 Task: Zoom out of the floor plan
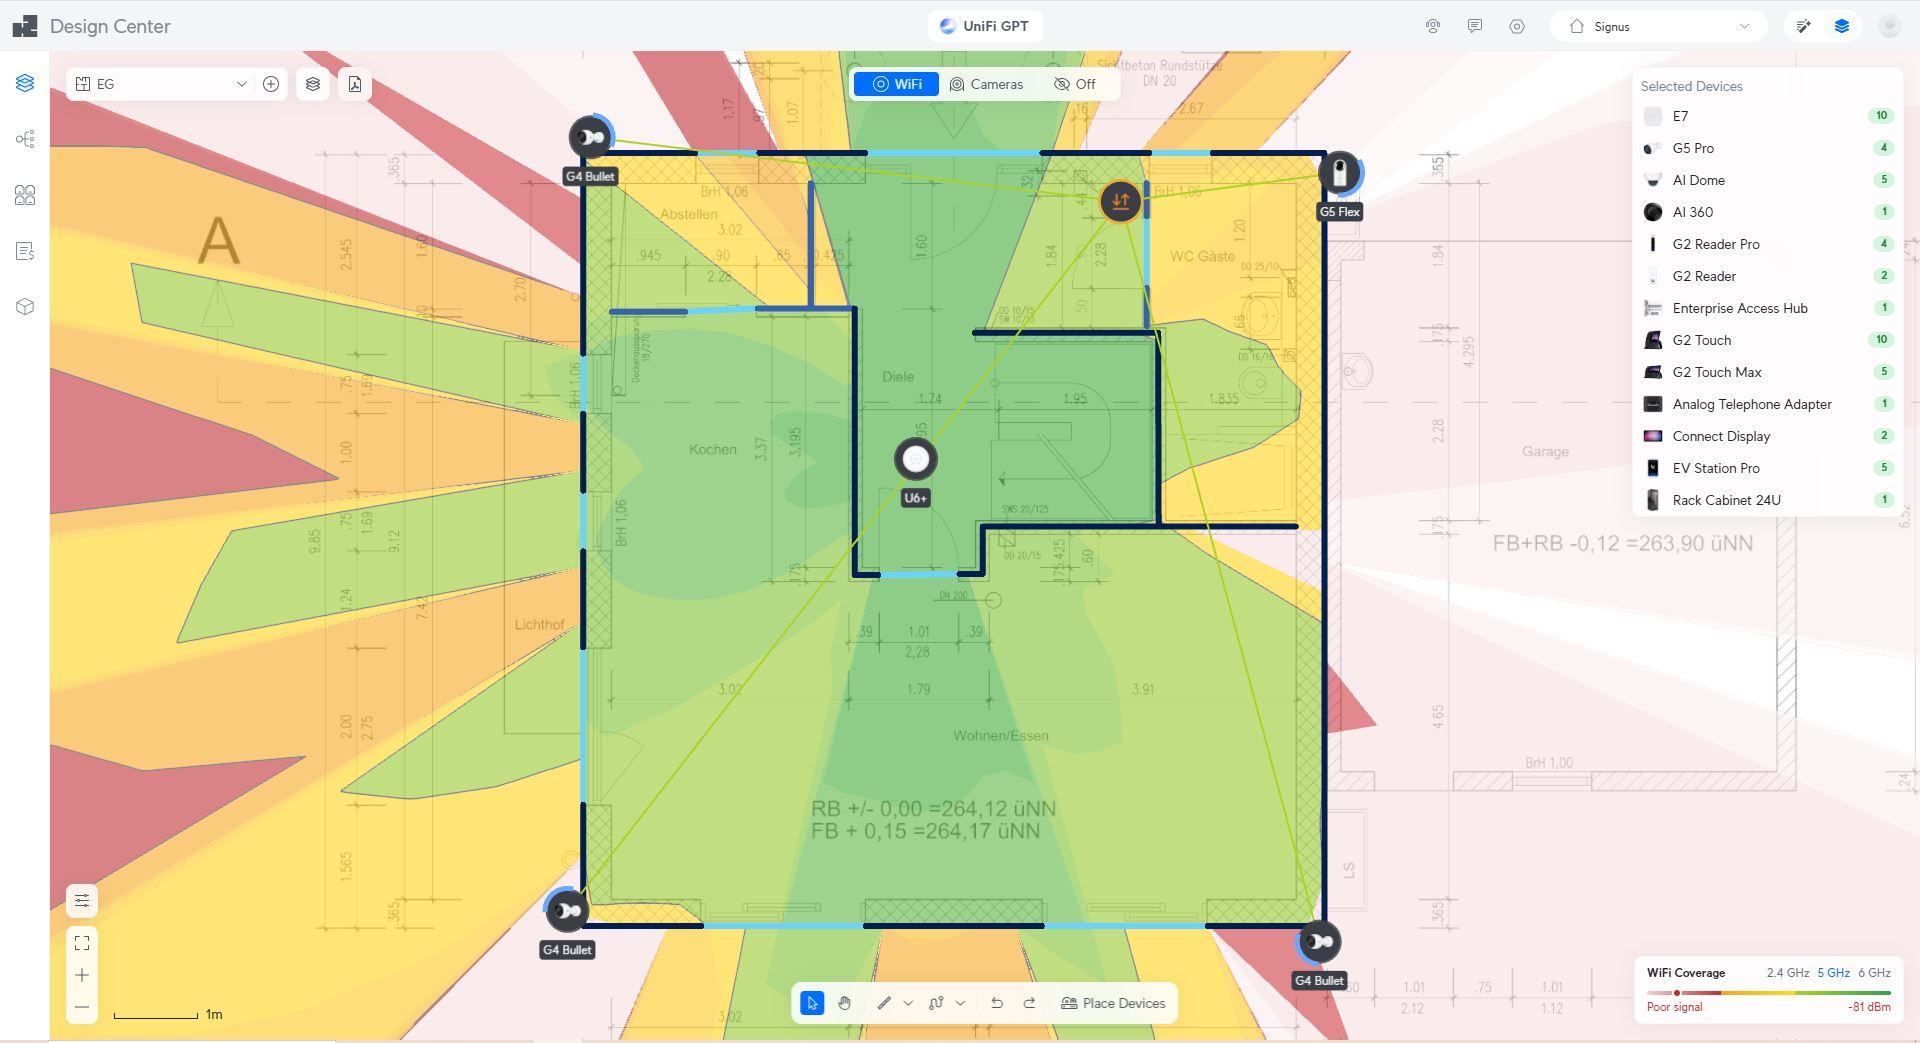pyautogui.click(x=82, y=1007)
